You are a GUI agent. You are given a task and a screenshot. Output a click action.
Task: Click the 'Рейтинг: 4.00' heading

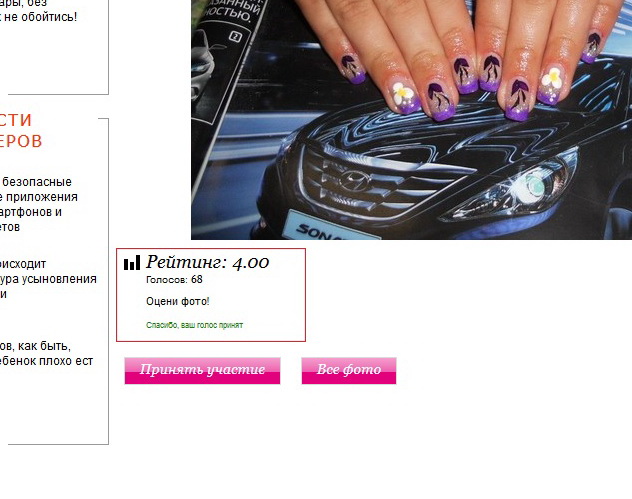click(208, 262)
